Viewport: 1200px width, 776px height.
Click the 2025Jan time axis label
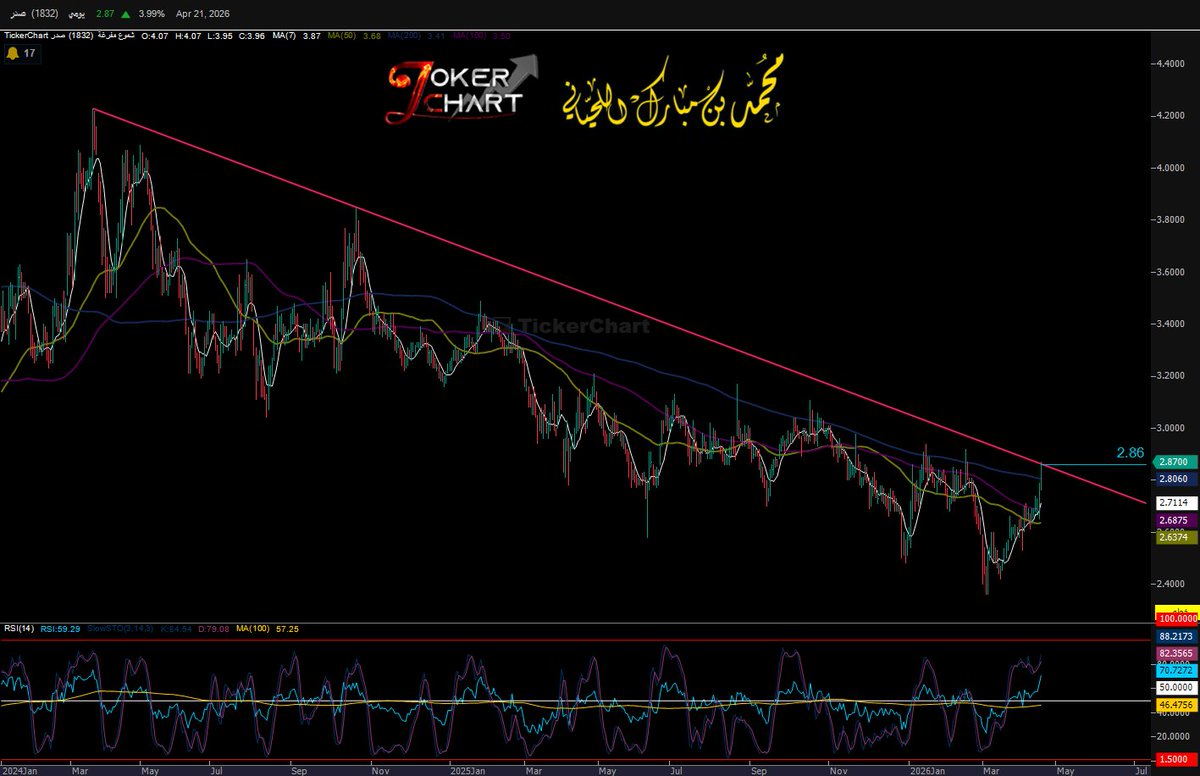coord(468,772)
